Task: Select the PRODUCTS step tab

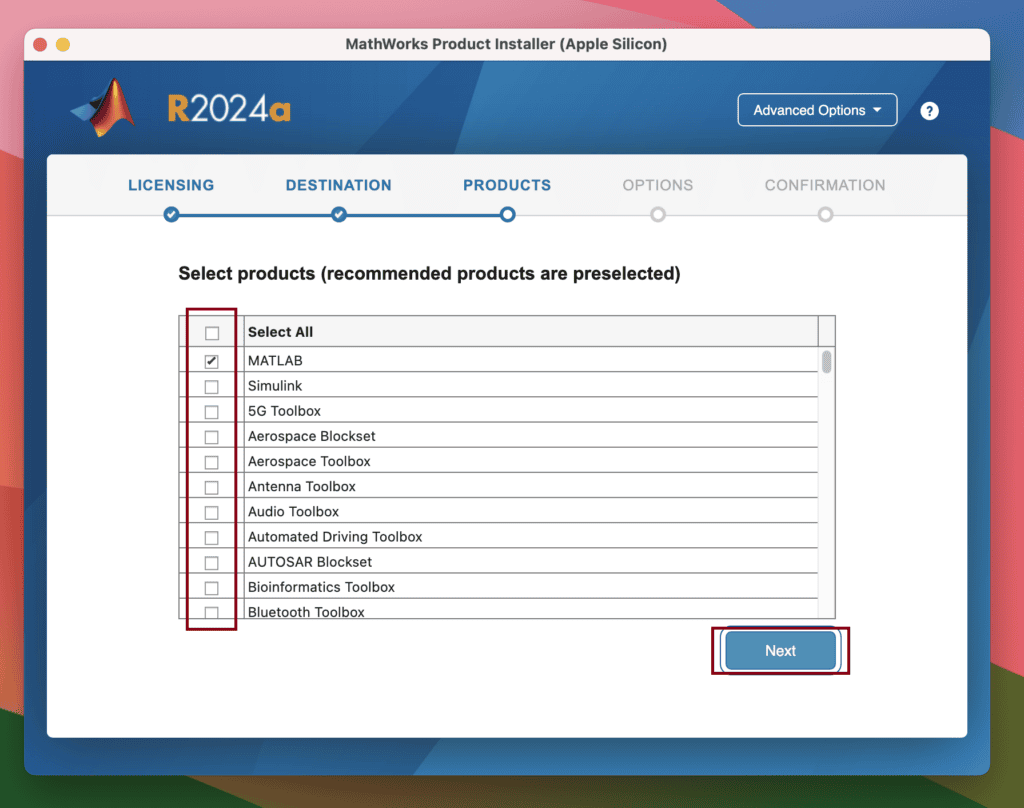Action: [x=507, y=186]
